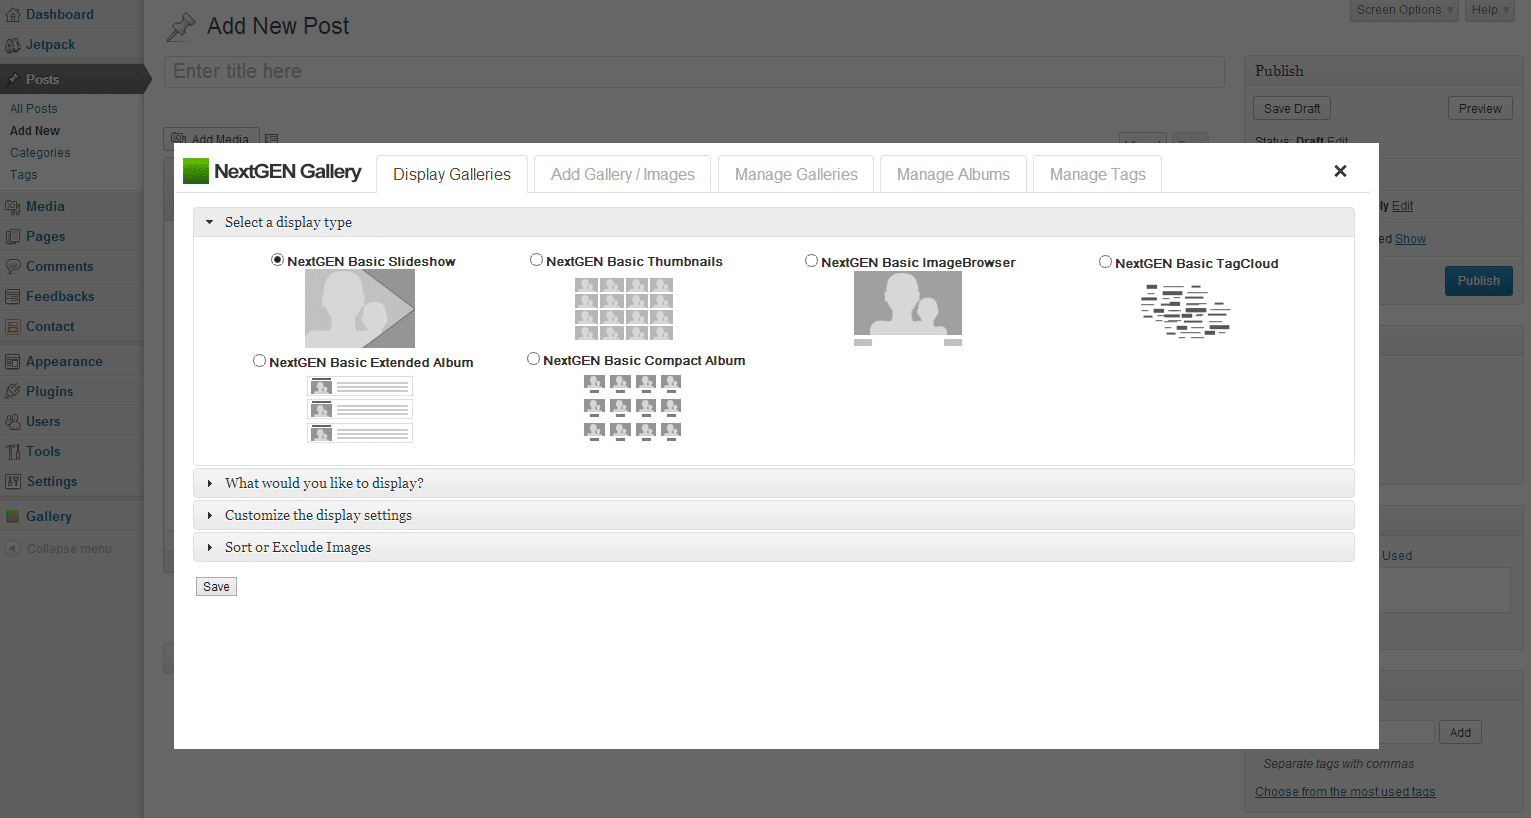Expand "Customize the display settings" section
Screen dimensions: 1531x818
point(773,515)
